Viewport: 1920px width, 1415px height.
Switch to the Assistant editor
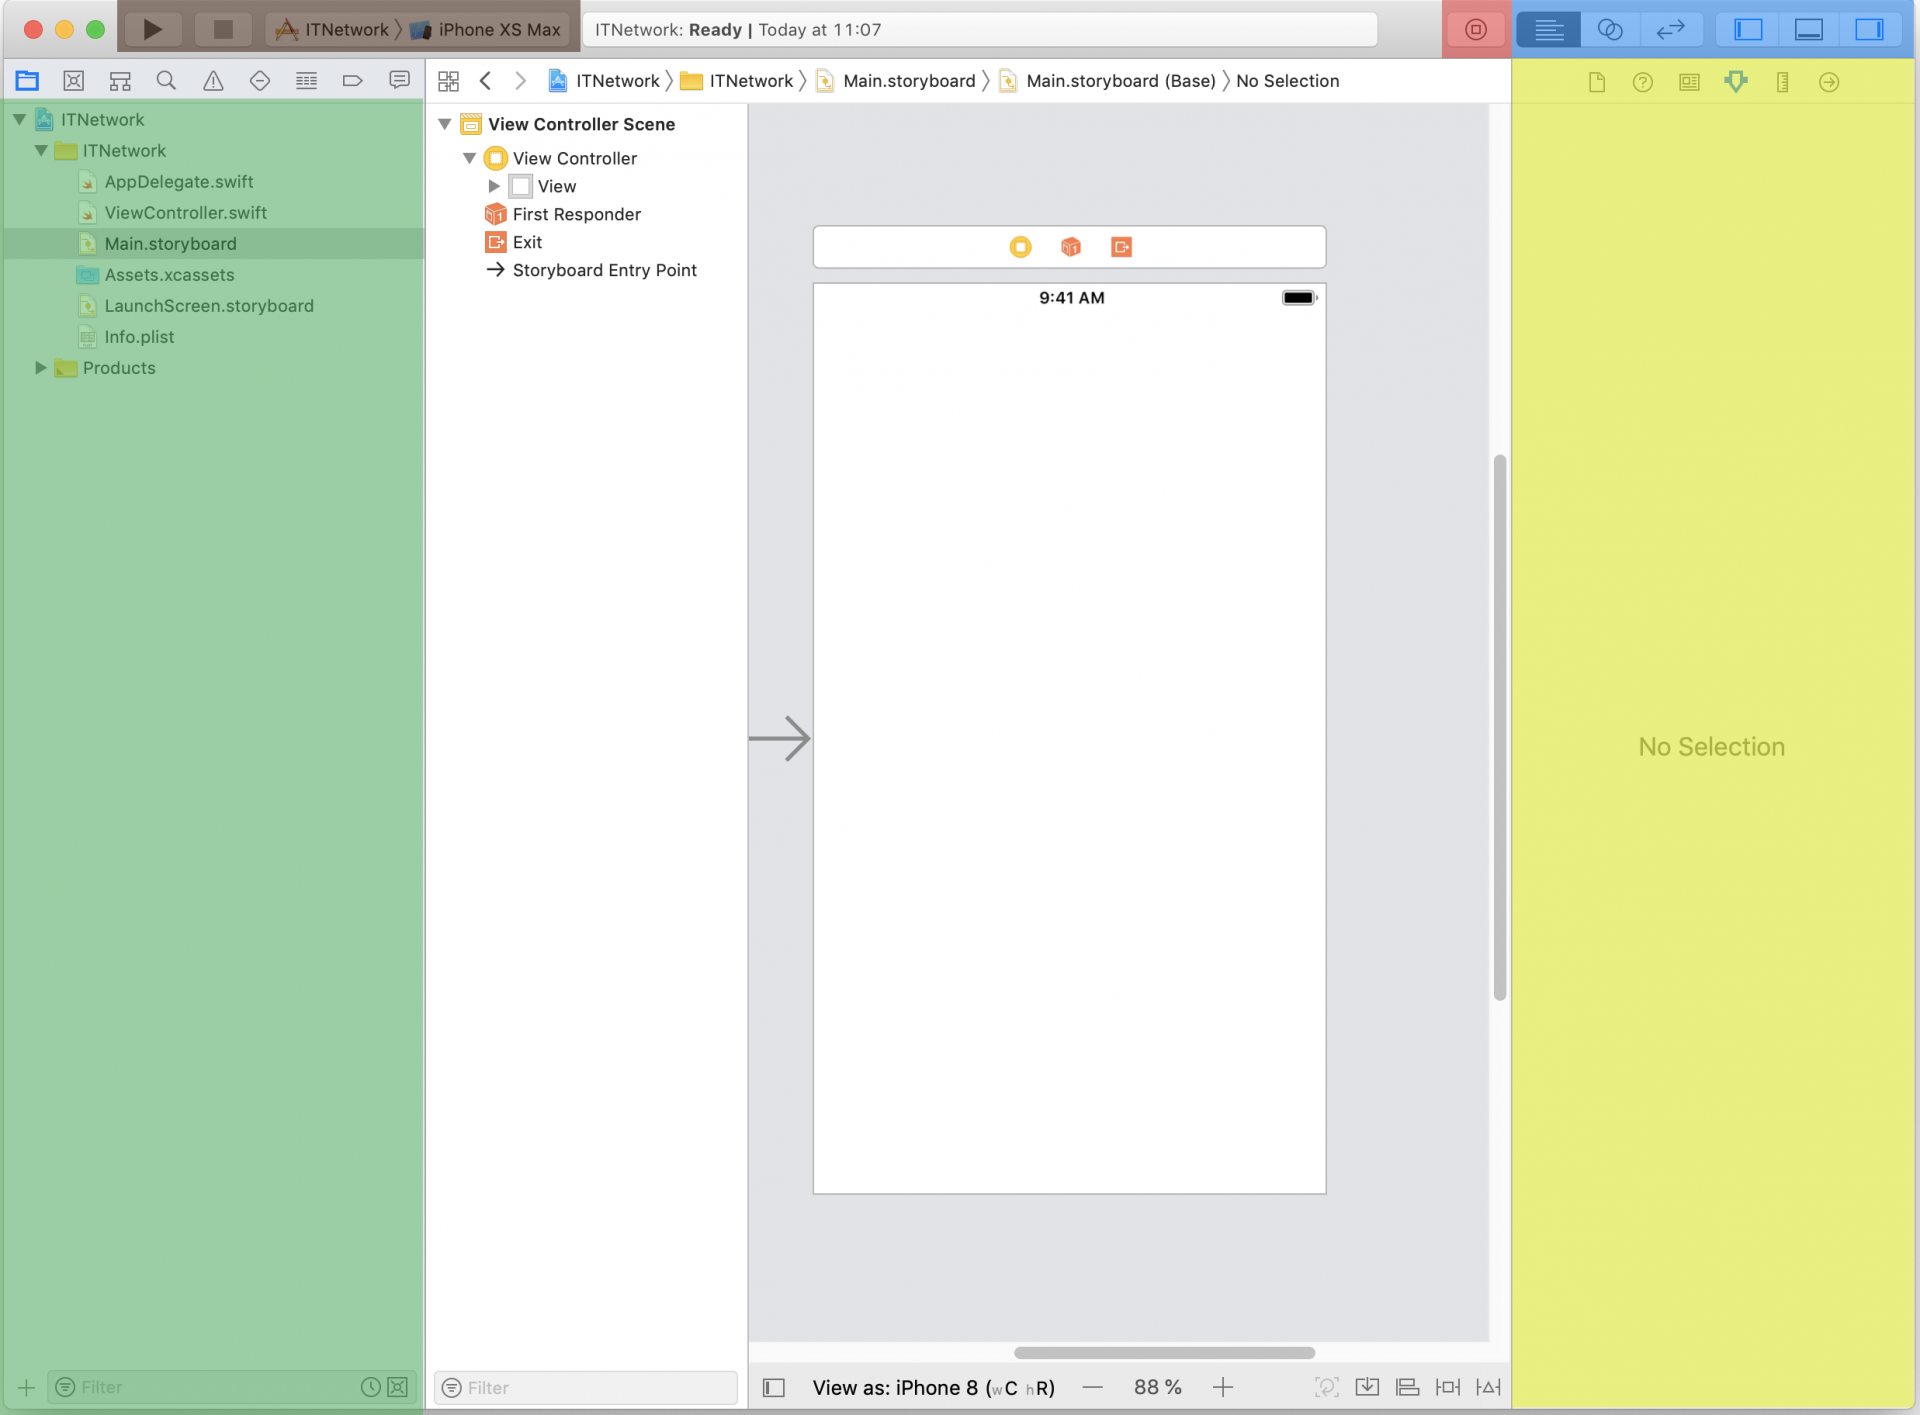click(x=1610, y=29)
